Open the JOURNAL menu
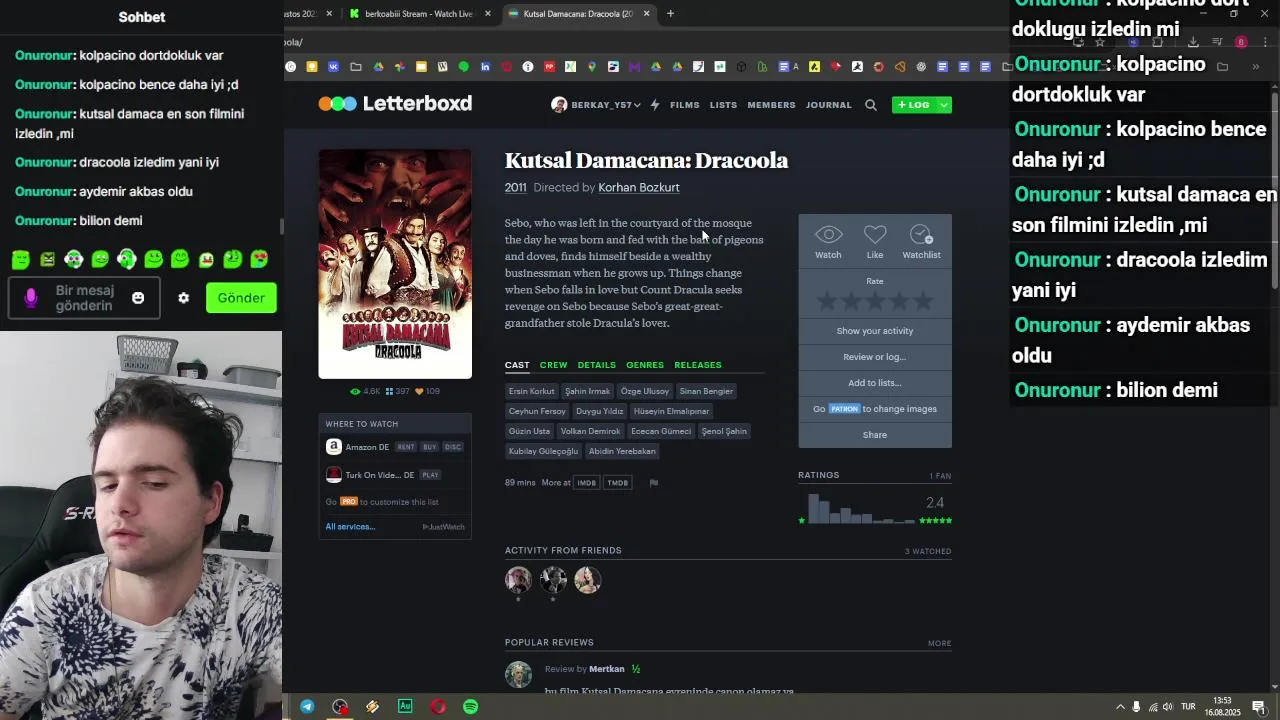 coord(829,105)
